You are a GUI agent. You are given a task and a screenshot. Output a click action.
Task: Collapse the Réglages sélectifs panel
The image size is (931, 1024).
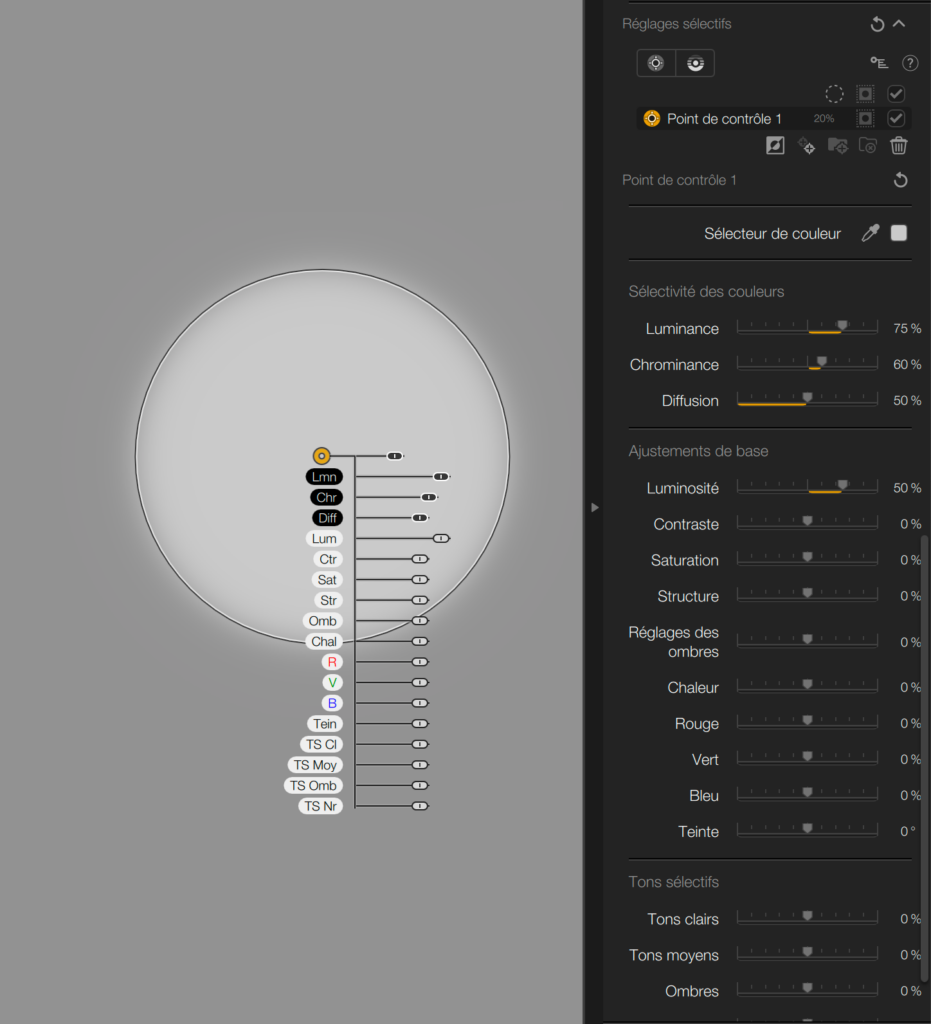[899, 24]
